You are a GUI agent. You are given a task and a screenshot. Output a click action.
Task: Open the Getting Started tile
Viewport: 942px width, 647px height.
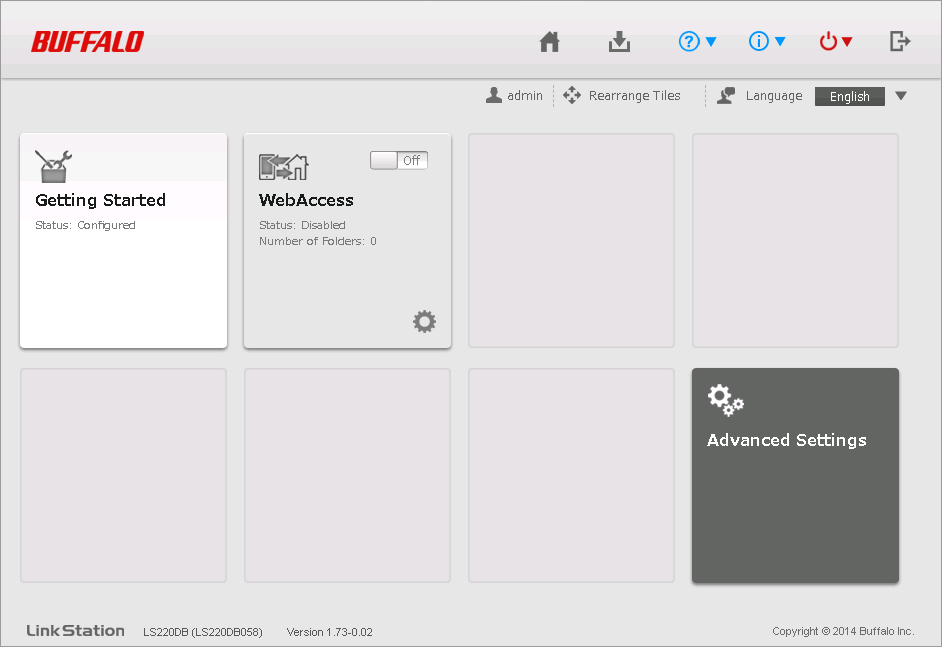tap(123, 241)
